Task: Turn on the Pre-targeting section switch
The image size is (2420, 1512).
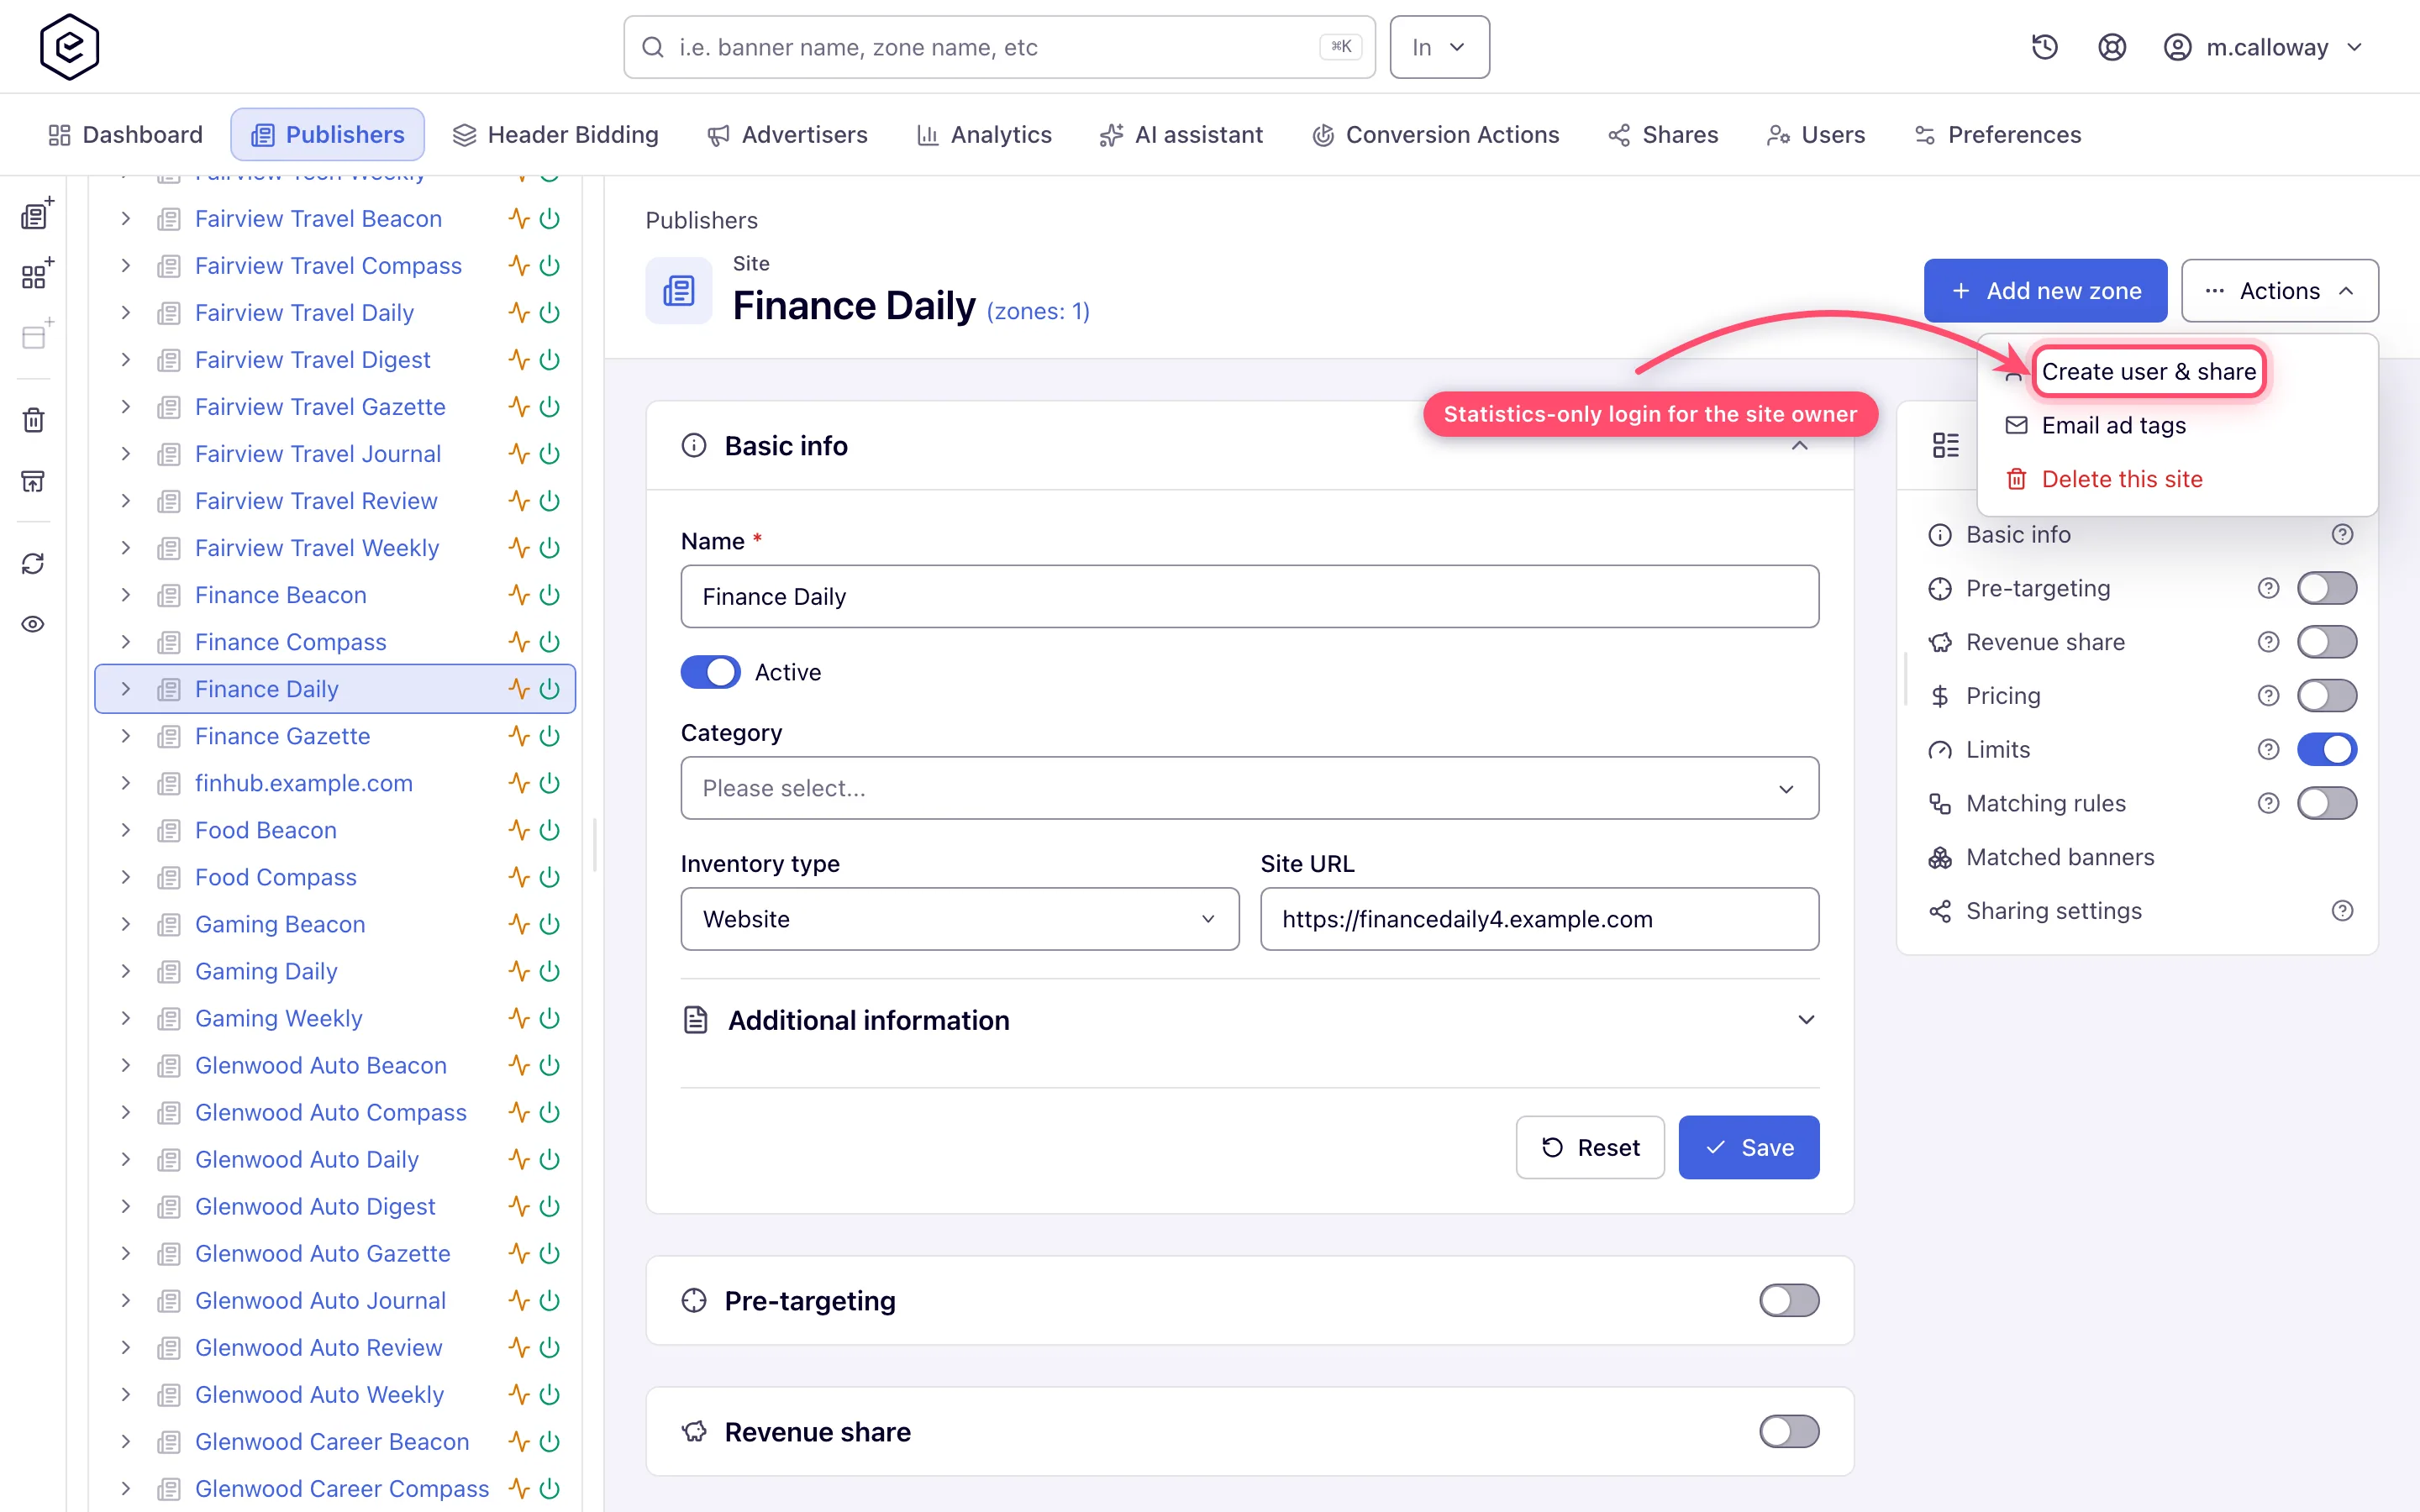Action: pos(1789,1300)
